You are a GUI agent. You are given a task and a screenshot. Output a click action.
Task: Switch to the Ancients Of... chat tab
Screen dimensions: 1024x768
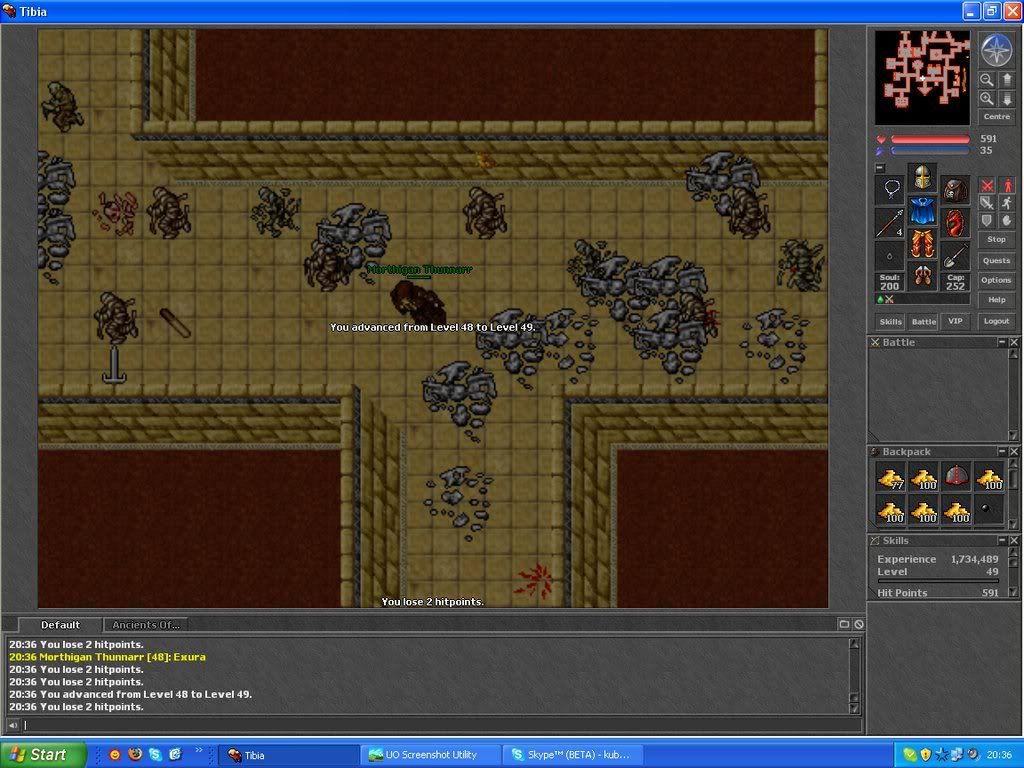tap(146, 625)
